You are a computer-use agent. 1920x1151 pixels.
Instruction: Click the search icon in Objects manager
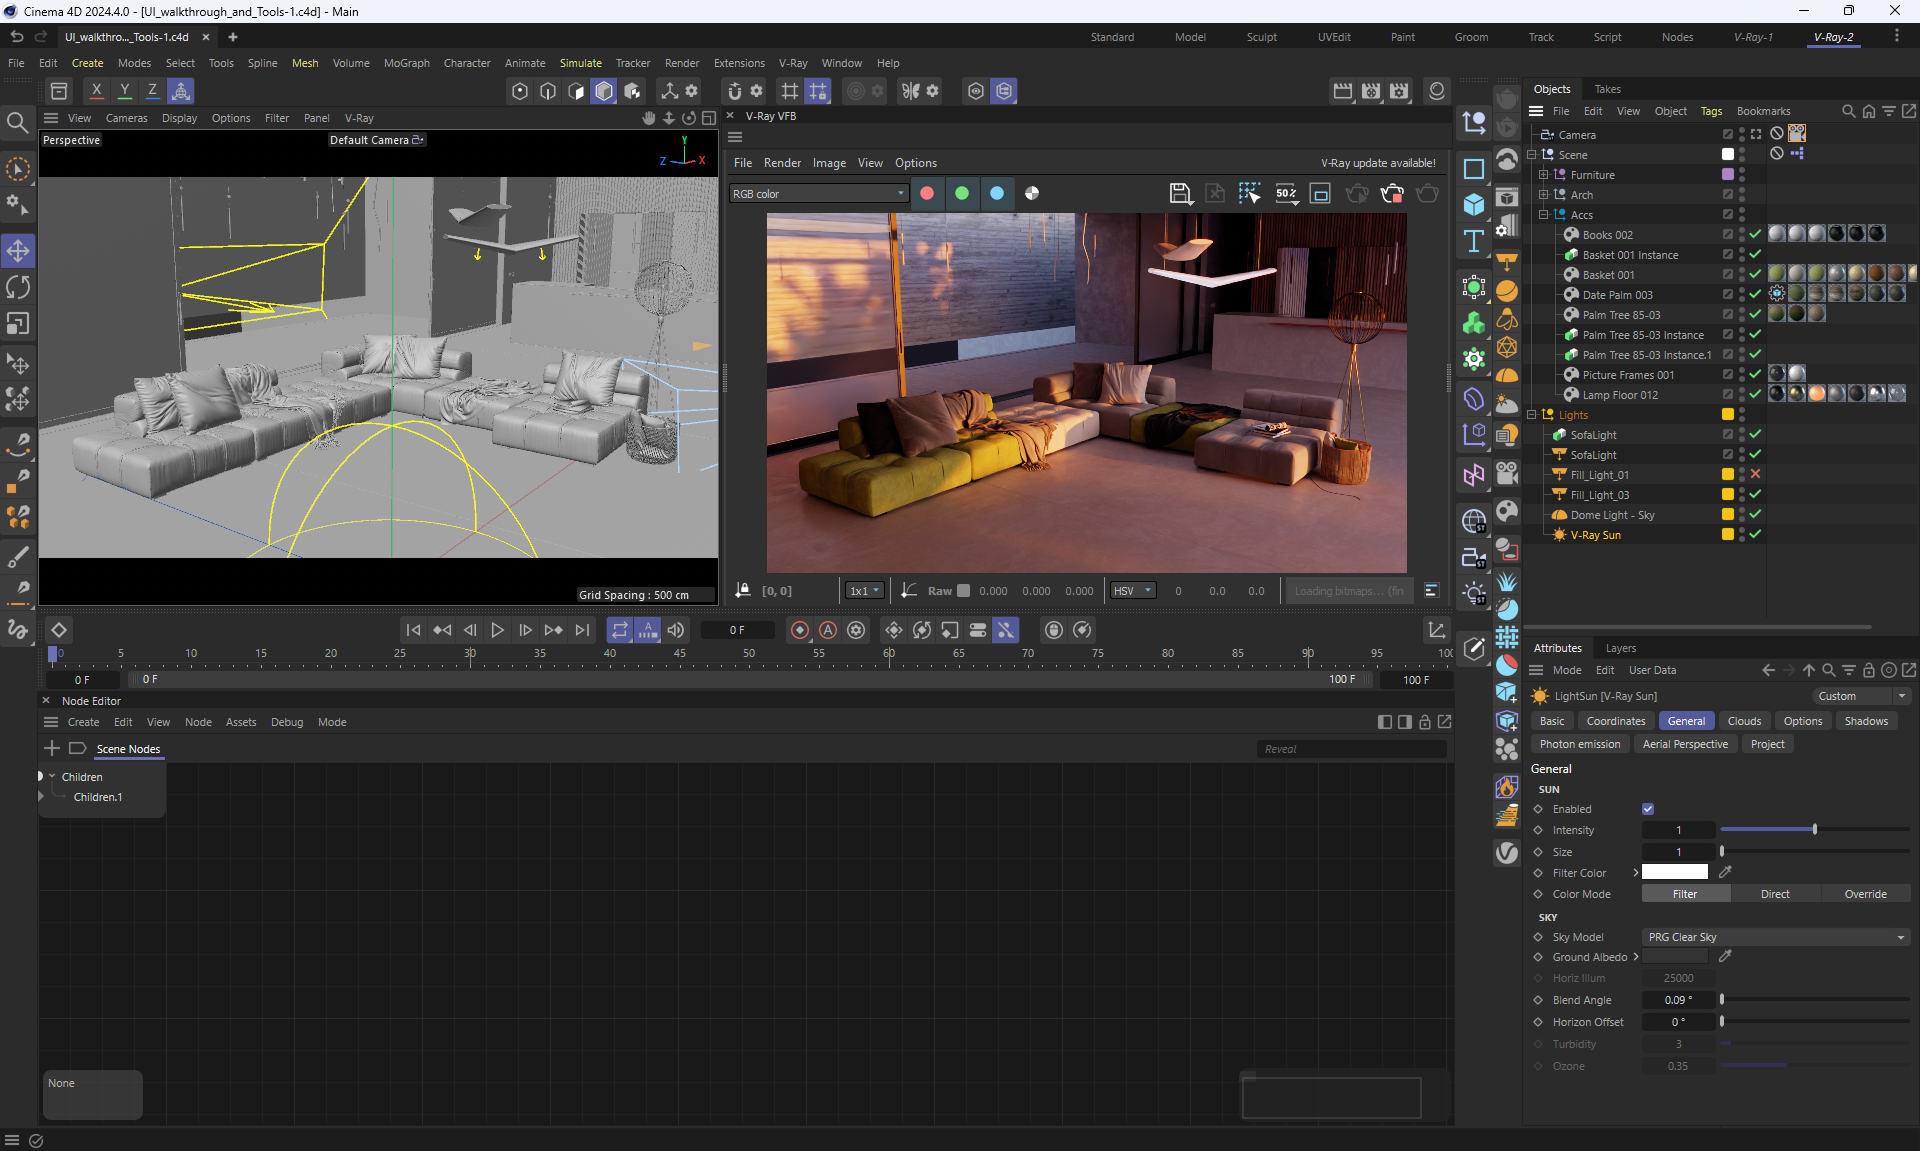(x=1848, y=111)
